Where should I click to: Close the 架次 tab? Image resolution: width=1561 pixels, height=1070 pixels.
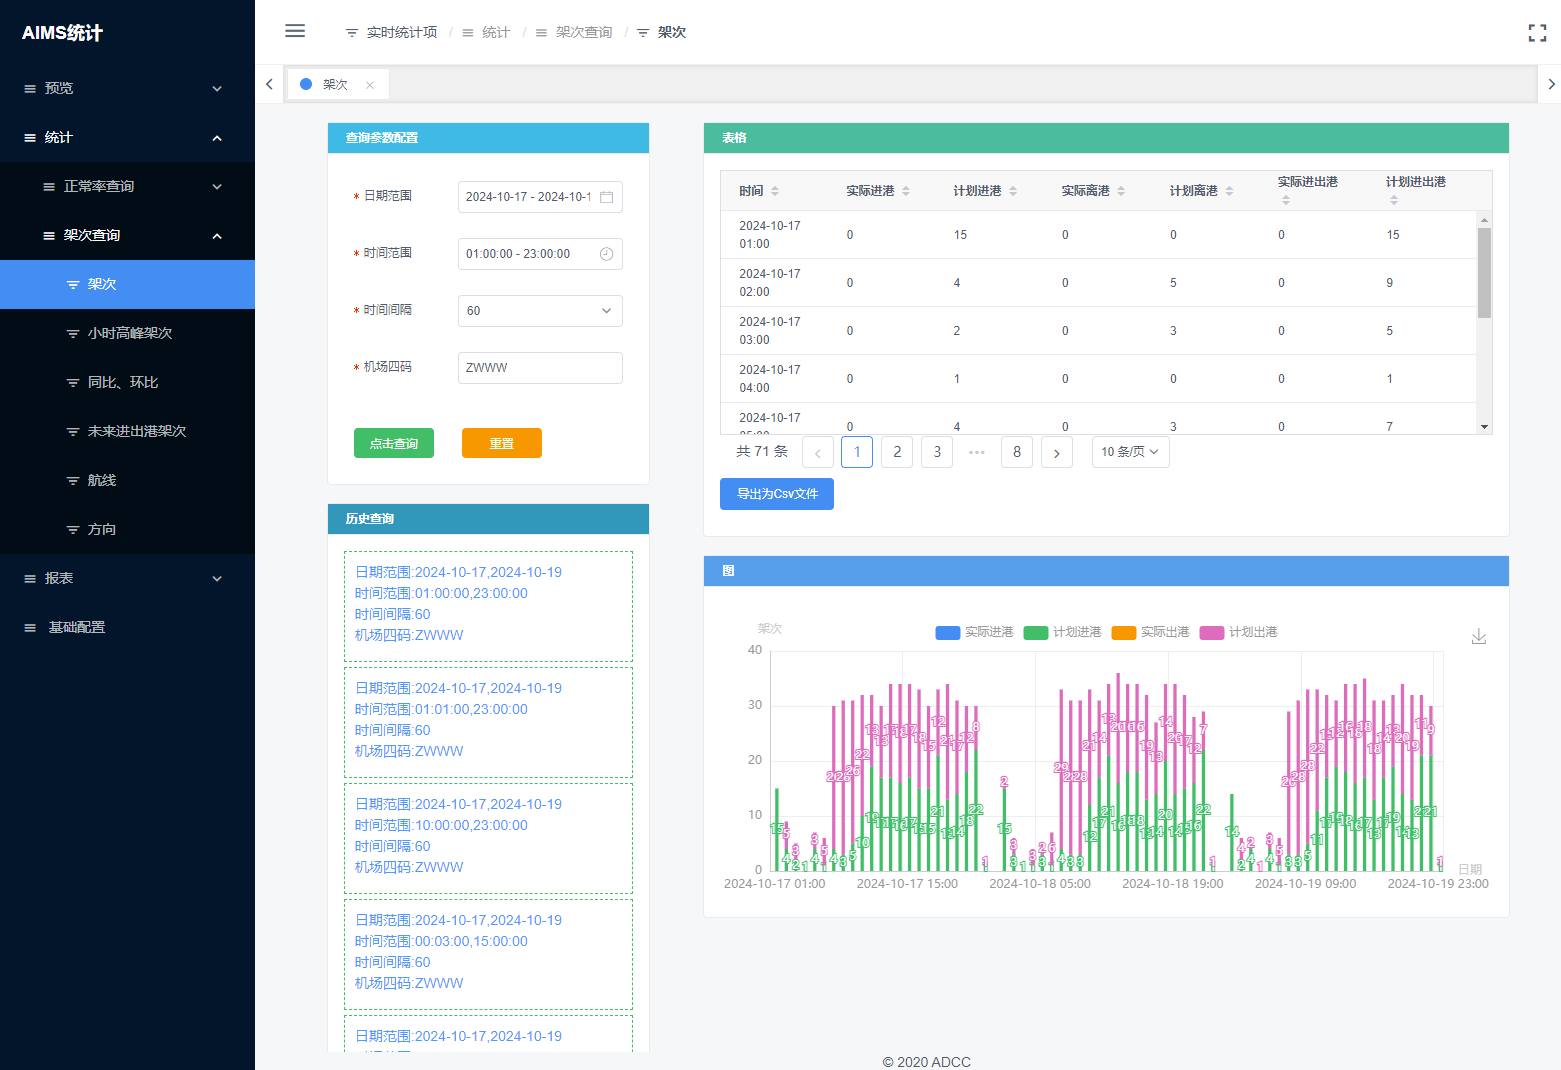tap(370, 85)
